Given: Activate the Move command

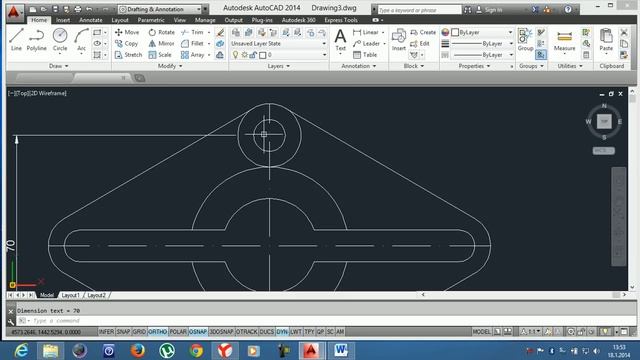Looking at the screenshot, I should (x=127, y=32).
